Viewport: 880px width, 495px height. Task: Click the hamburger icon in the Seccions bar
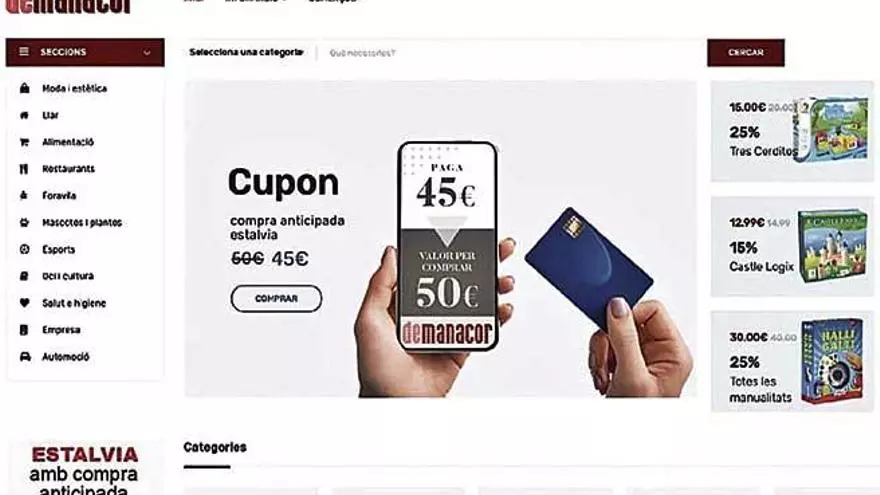tap(24, 52)
